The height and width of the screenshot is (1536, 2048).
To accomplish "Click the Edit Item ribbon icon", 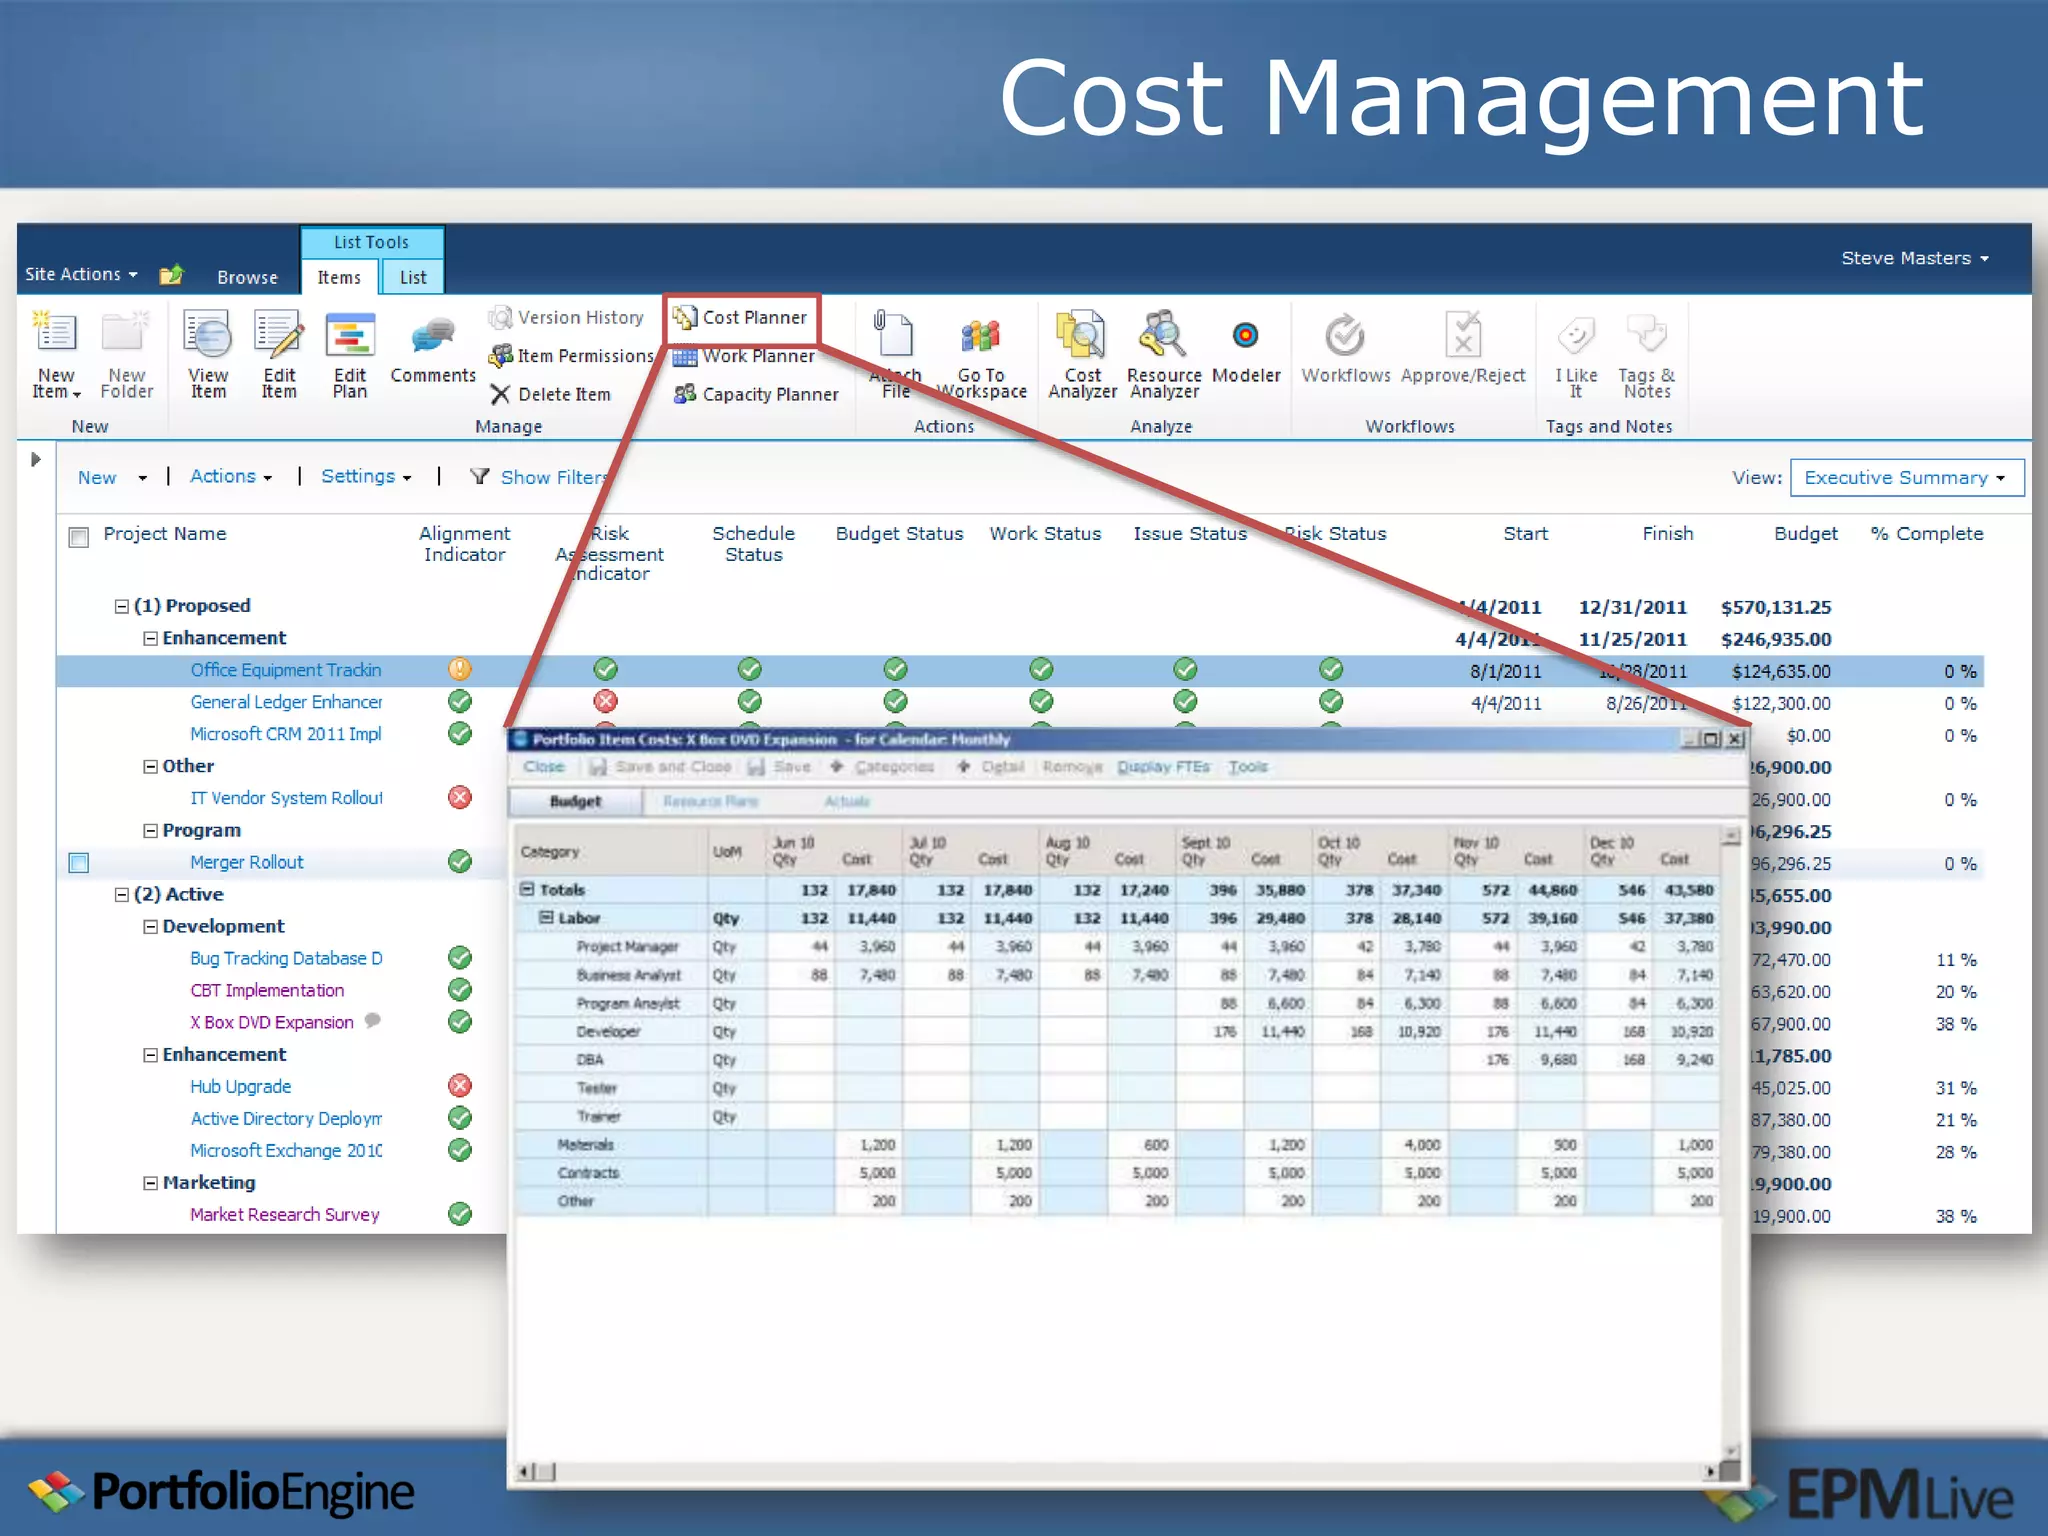I will [279, 355].
